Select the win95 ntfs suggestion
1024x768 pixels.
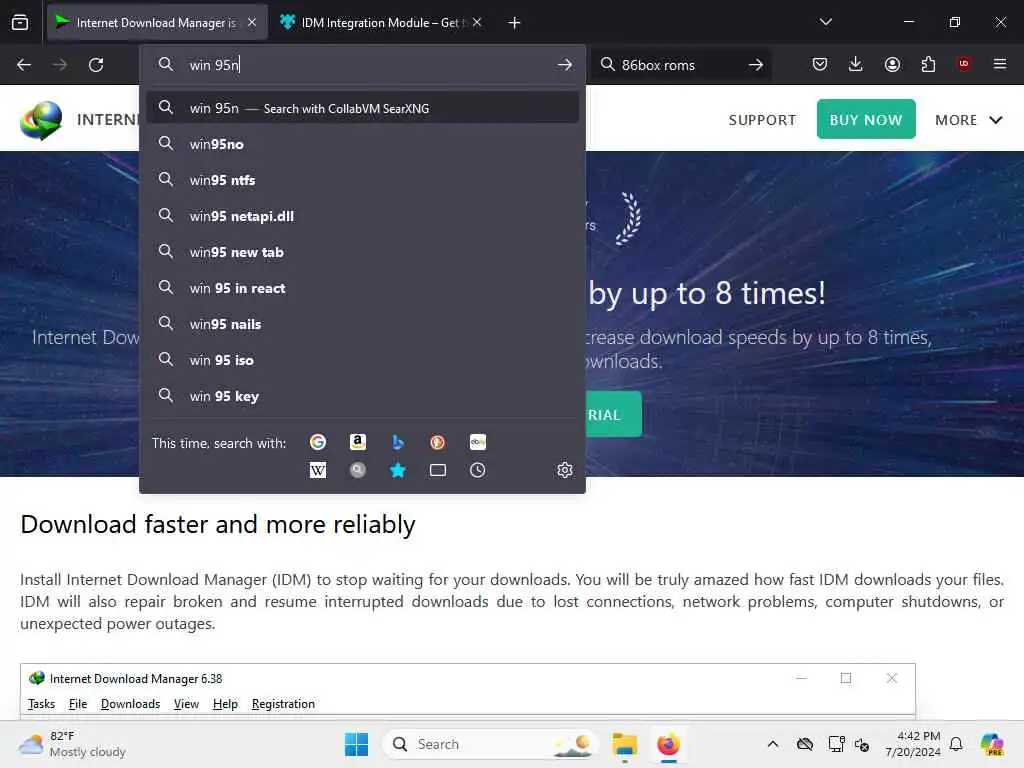tap(362, 180)
